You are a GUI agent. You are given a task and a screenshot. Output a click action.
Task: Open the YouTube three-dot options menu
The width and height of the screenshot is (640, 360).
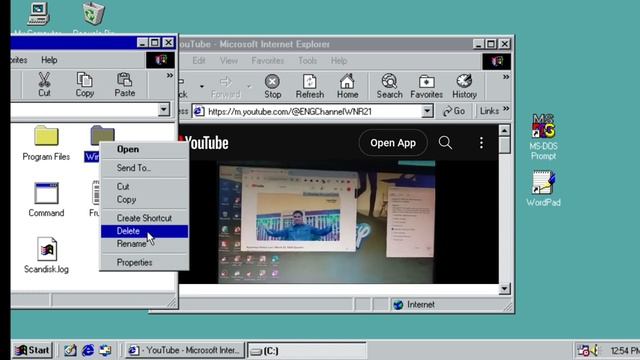click(x=482, y=143)
